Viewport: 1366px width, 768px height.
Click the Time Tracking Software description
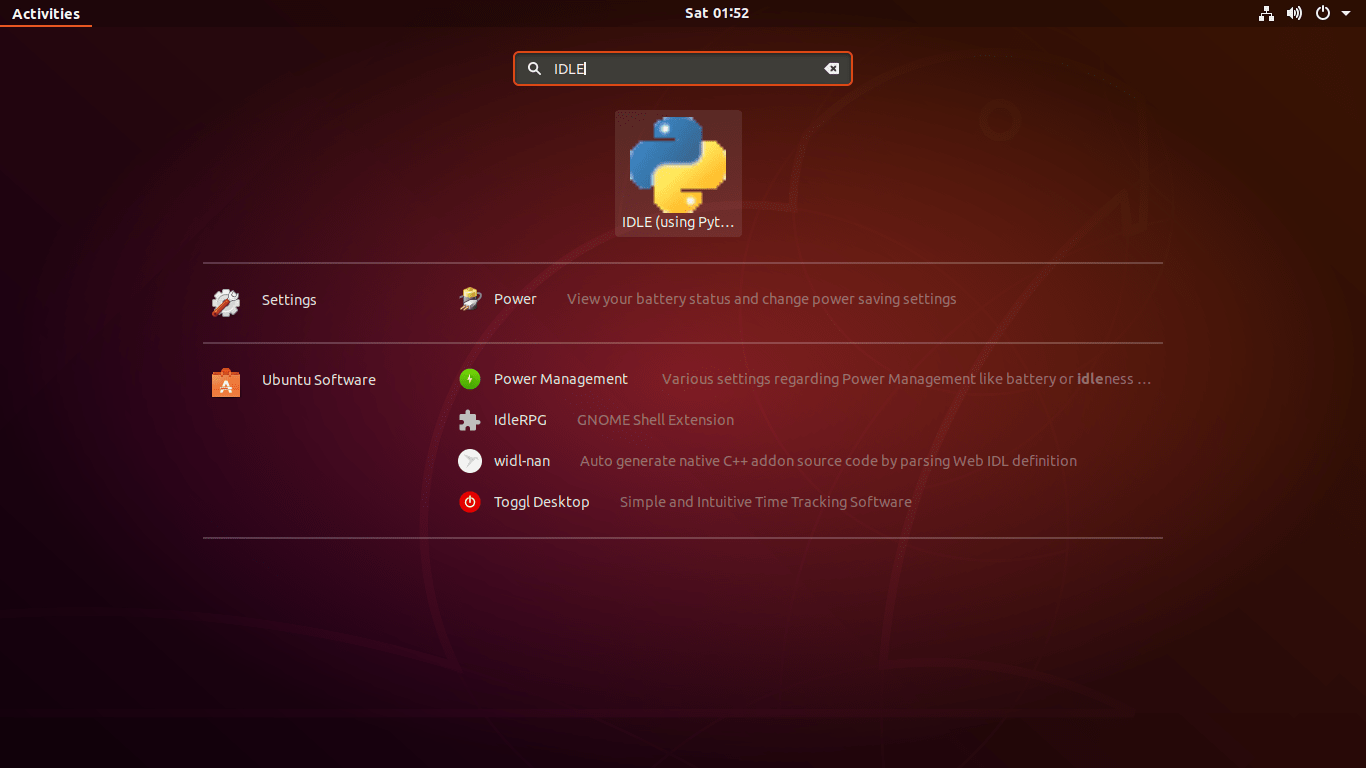point(766,502)
